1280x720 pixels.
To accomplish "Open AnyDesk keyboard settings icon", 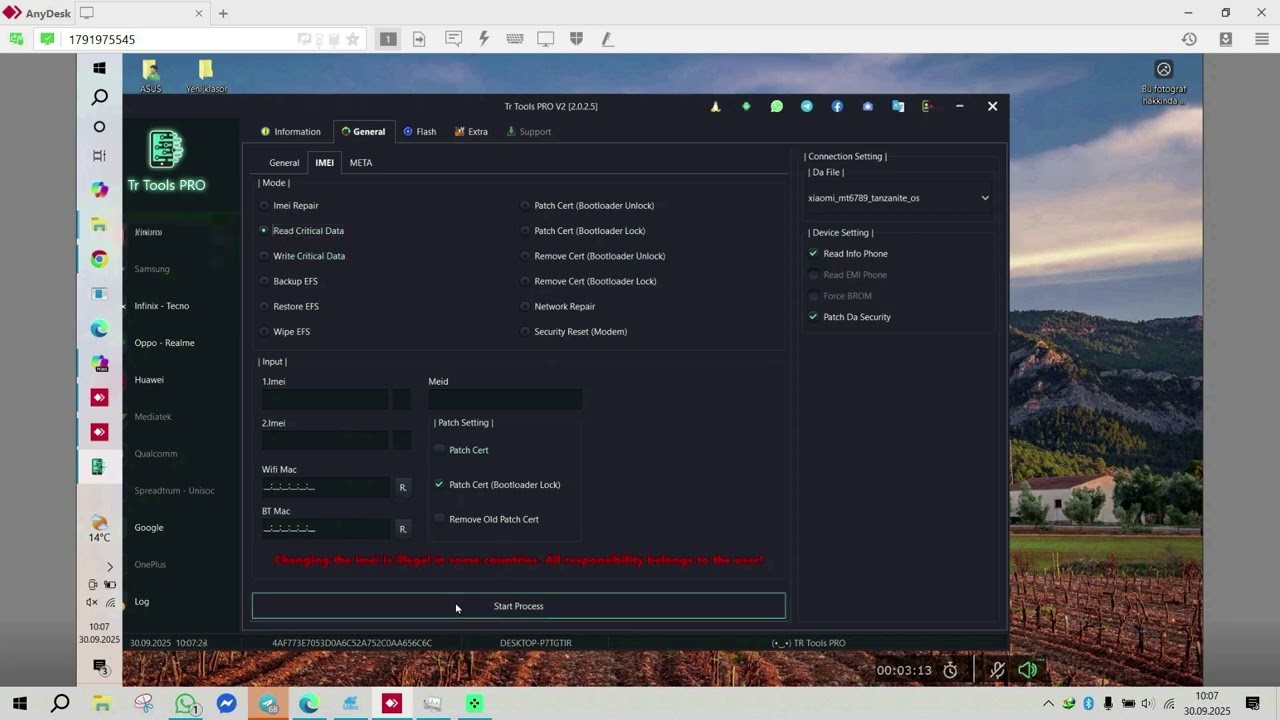I will click(515, 39).
